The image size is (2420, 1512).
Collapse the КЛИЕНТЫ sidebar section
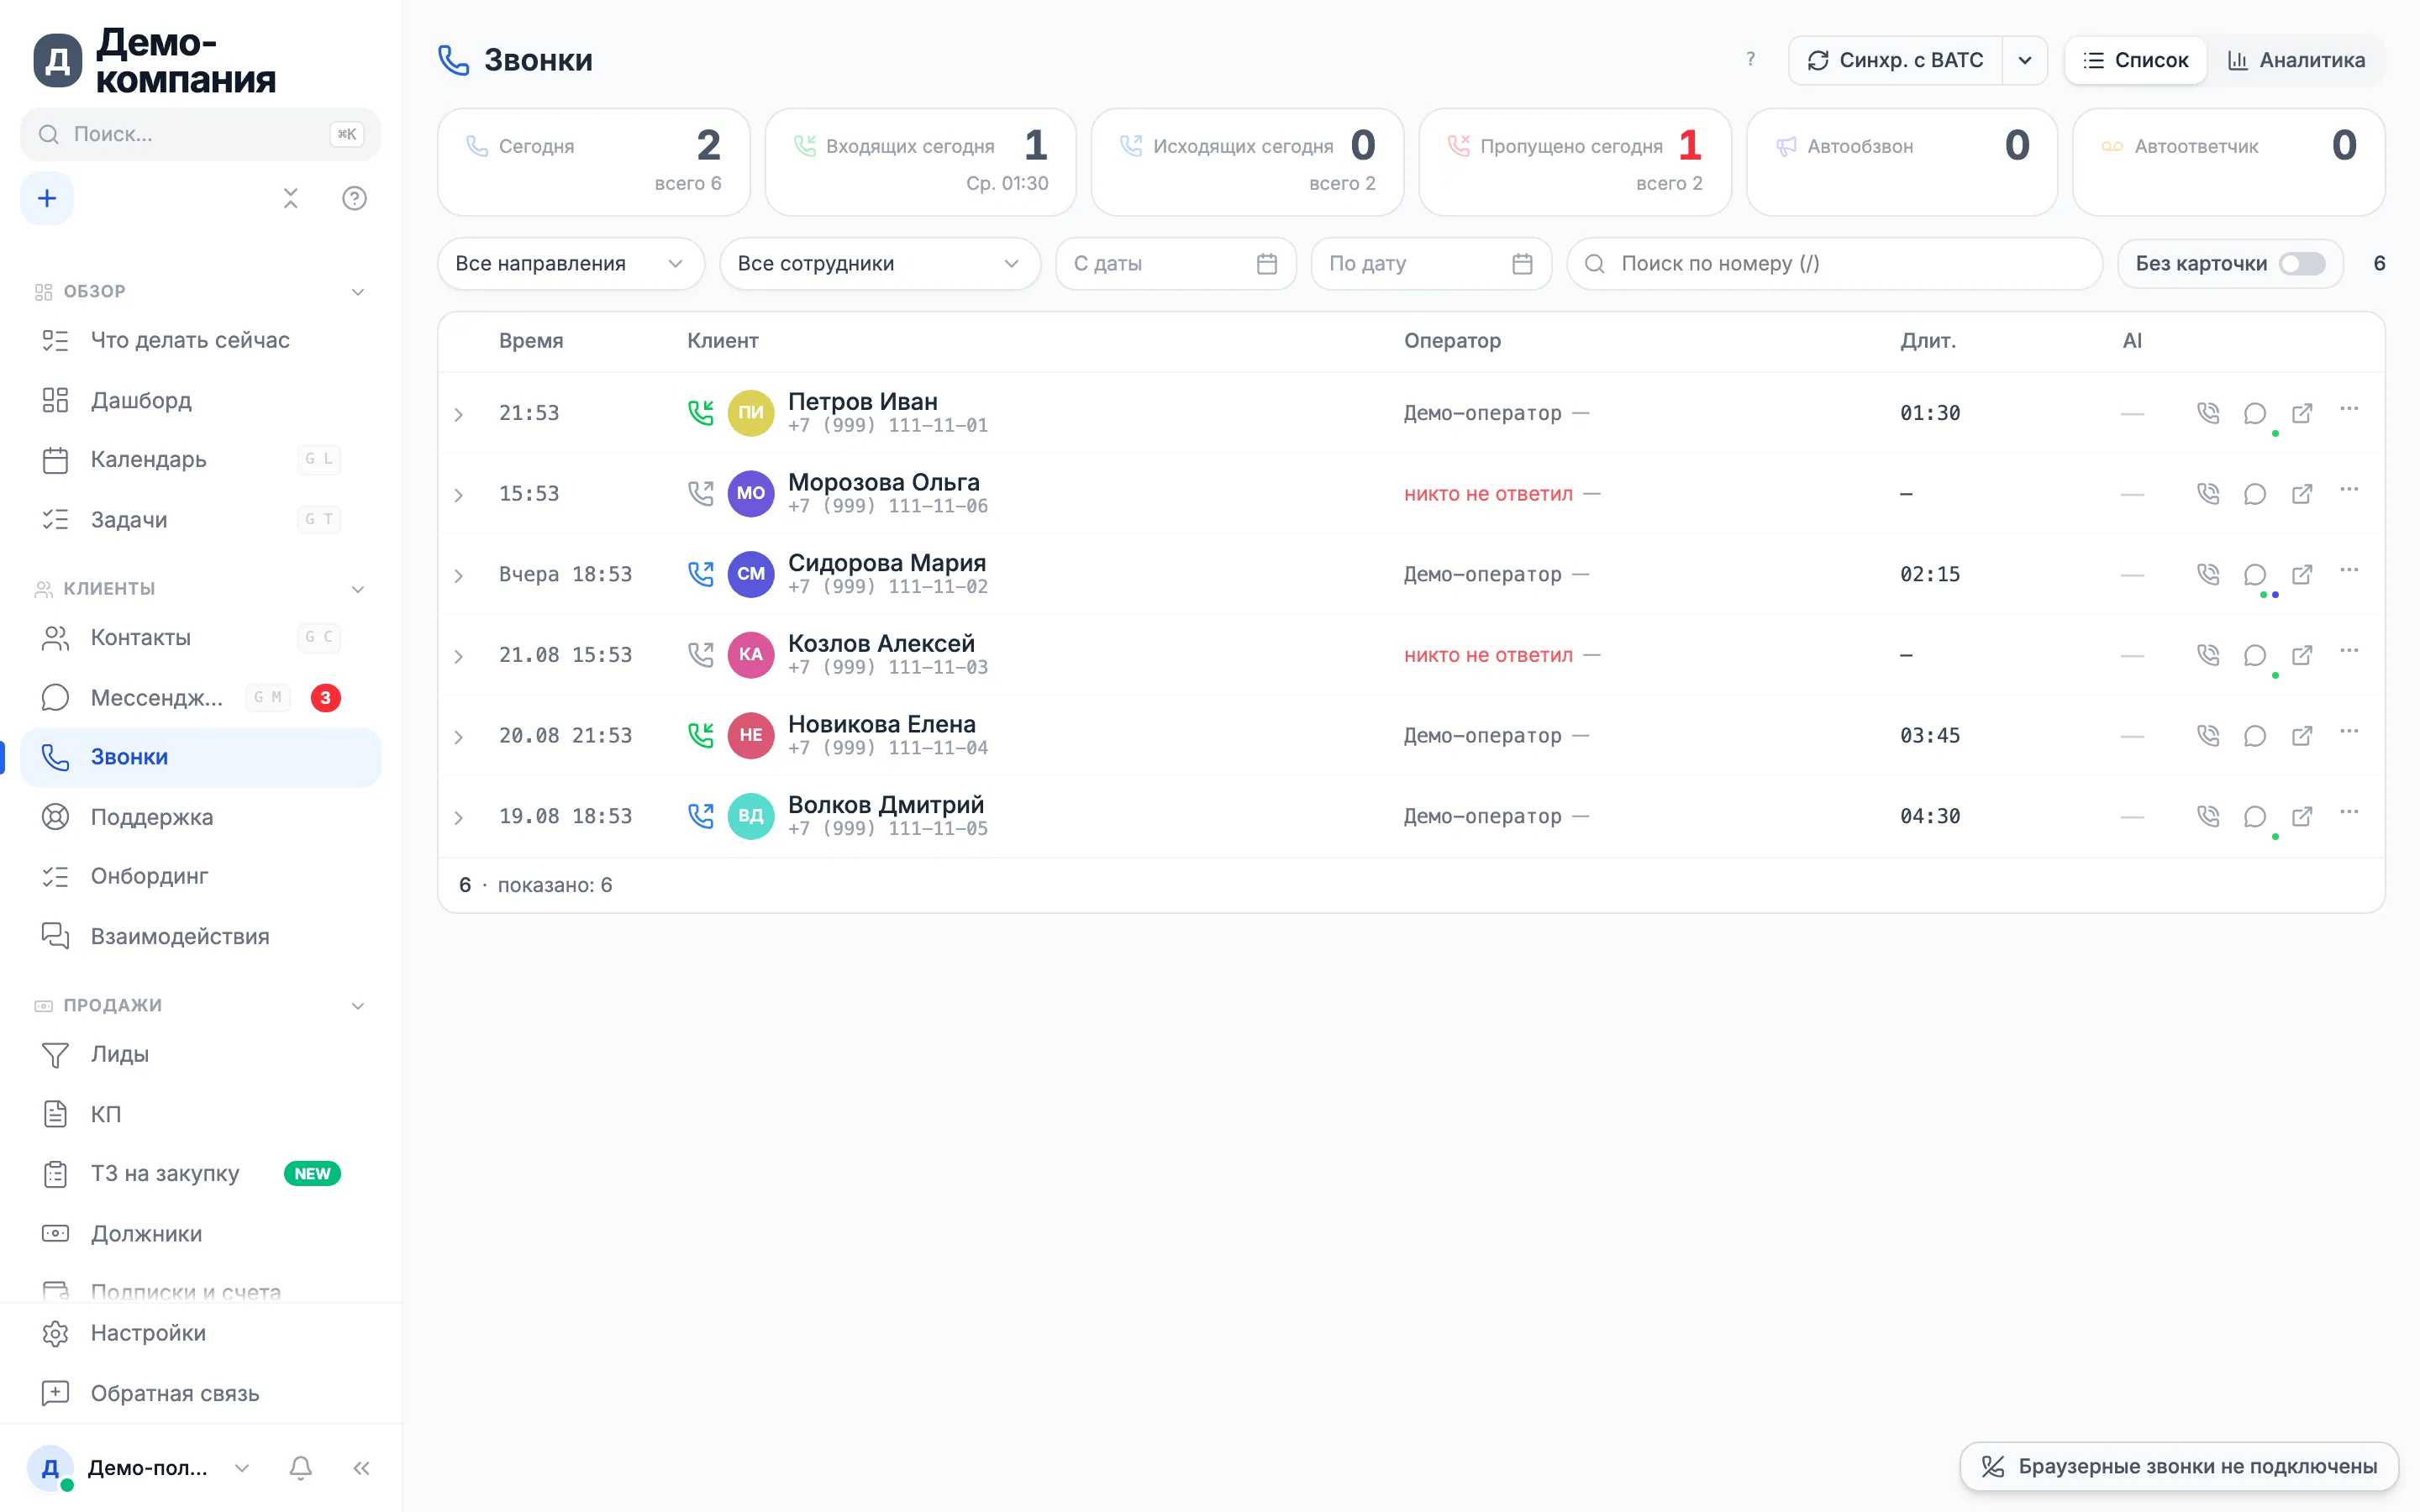click(x=357, y=589)
